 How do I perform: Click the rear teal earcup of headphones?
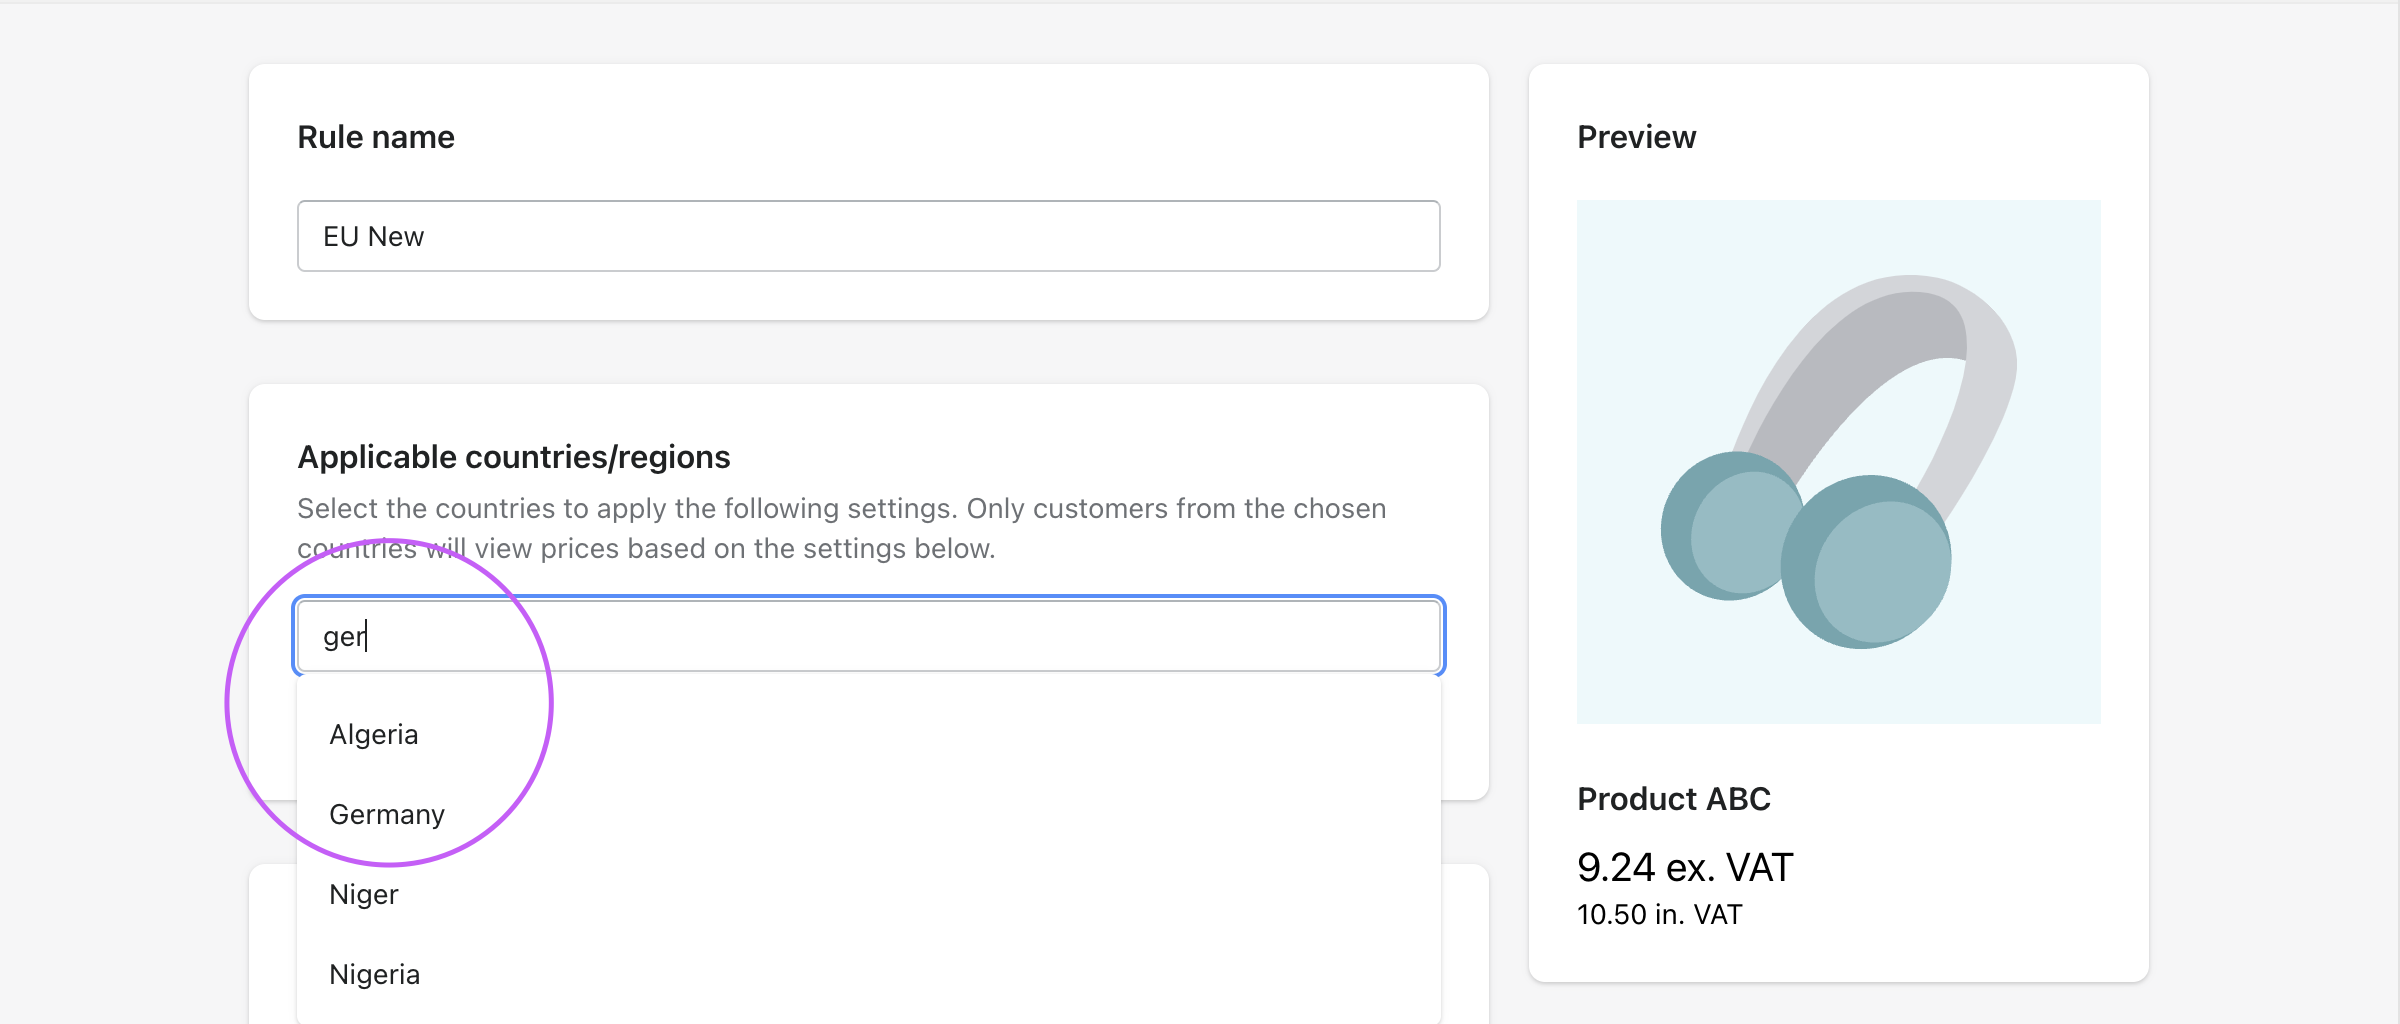(1720, 525)
